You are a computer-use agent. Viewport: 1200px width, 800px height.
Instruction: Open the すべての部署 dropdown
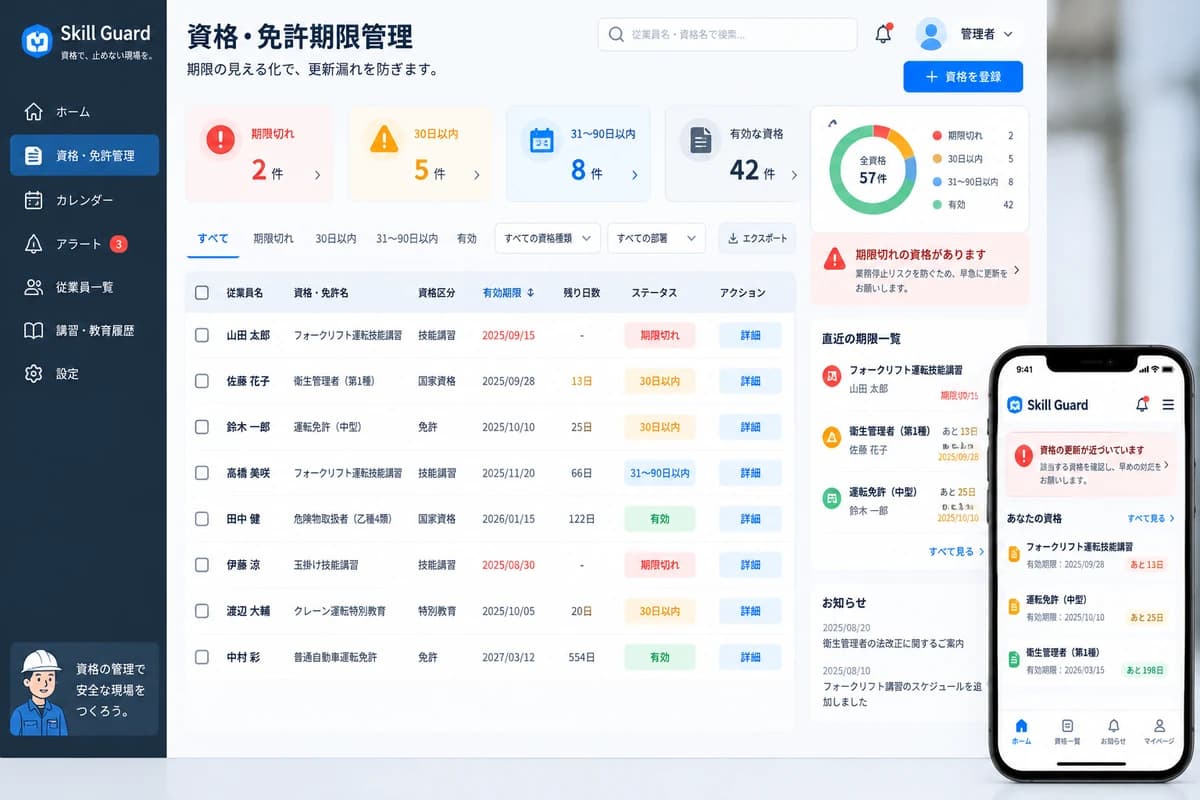(x=656, y=238)
